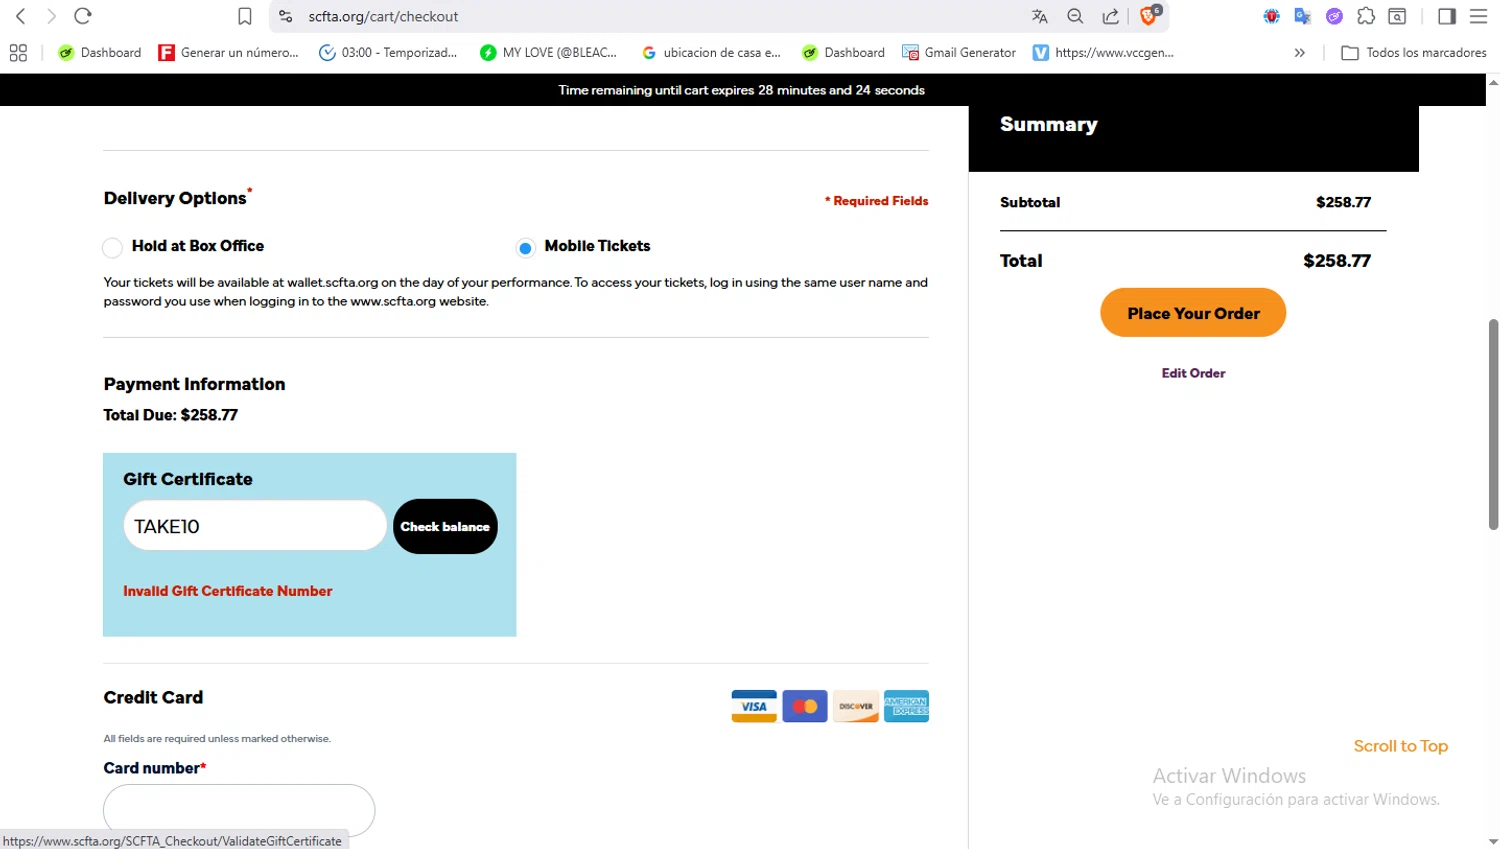Open vccgen bookmark
1500x849 pixels.
pyautogui.click(x=1104, y=53)
